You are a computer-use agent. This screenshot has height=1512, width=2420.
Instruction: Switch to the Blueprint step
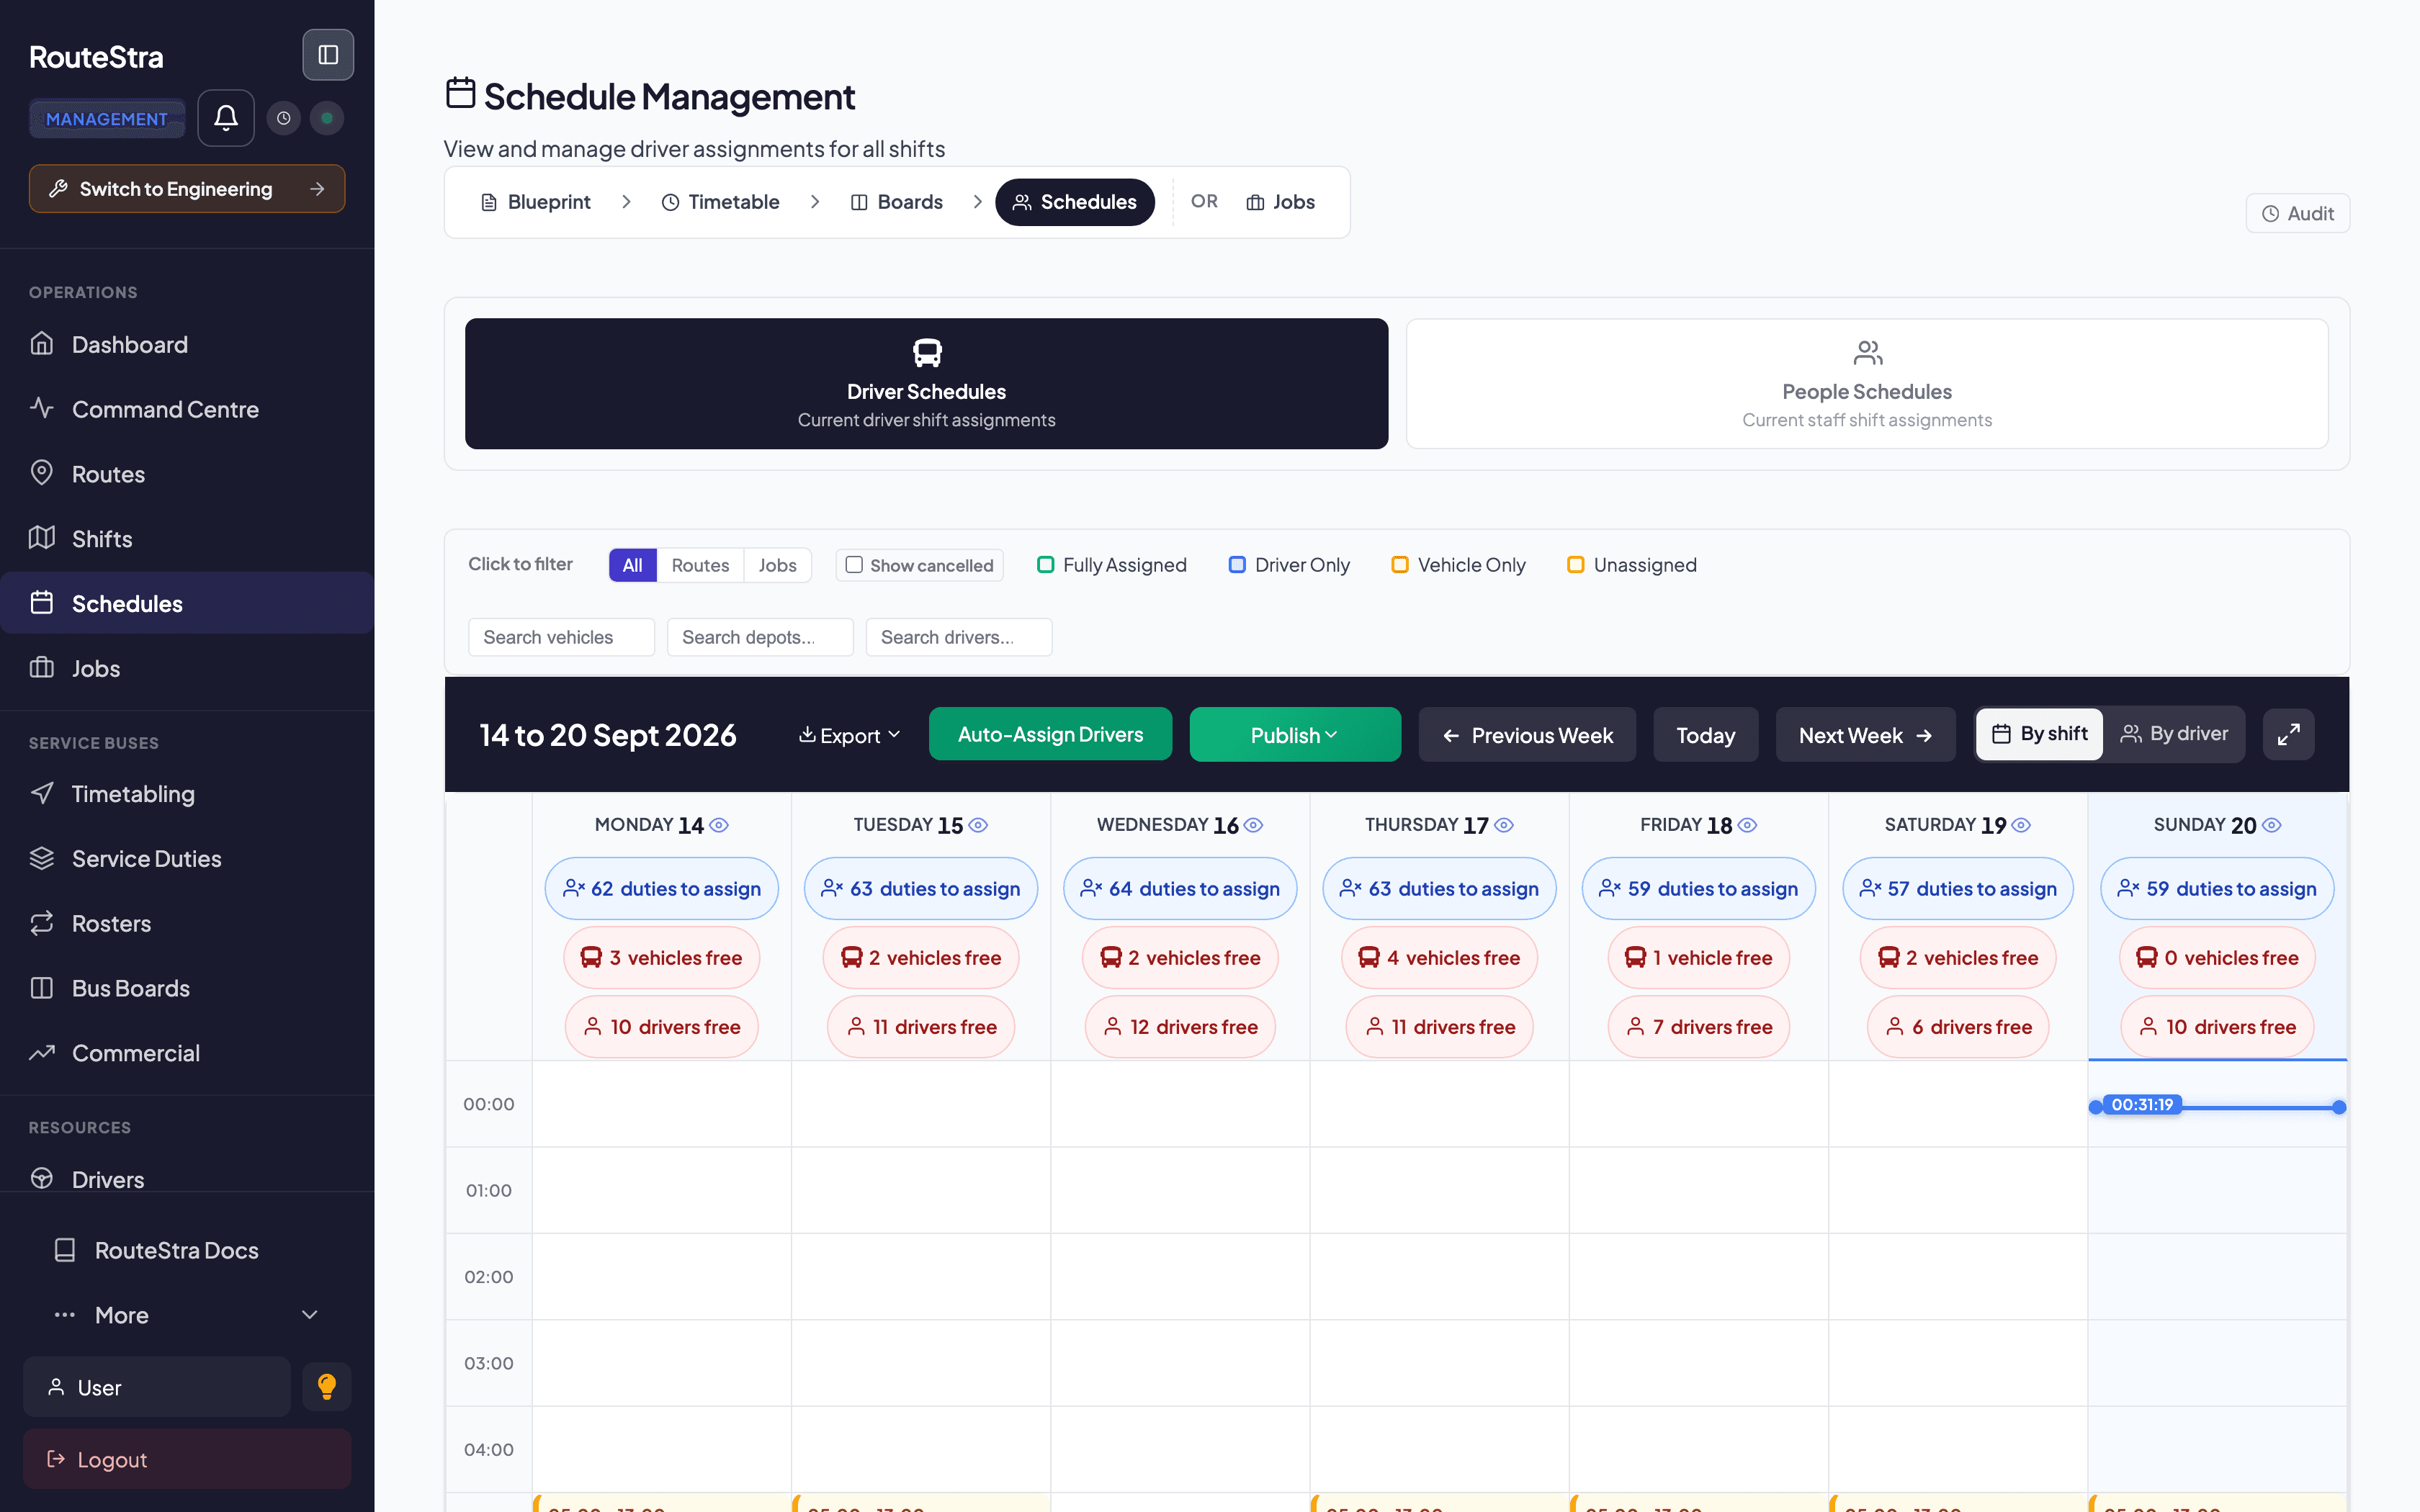click(x=536, y=202)
